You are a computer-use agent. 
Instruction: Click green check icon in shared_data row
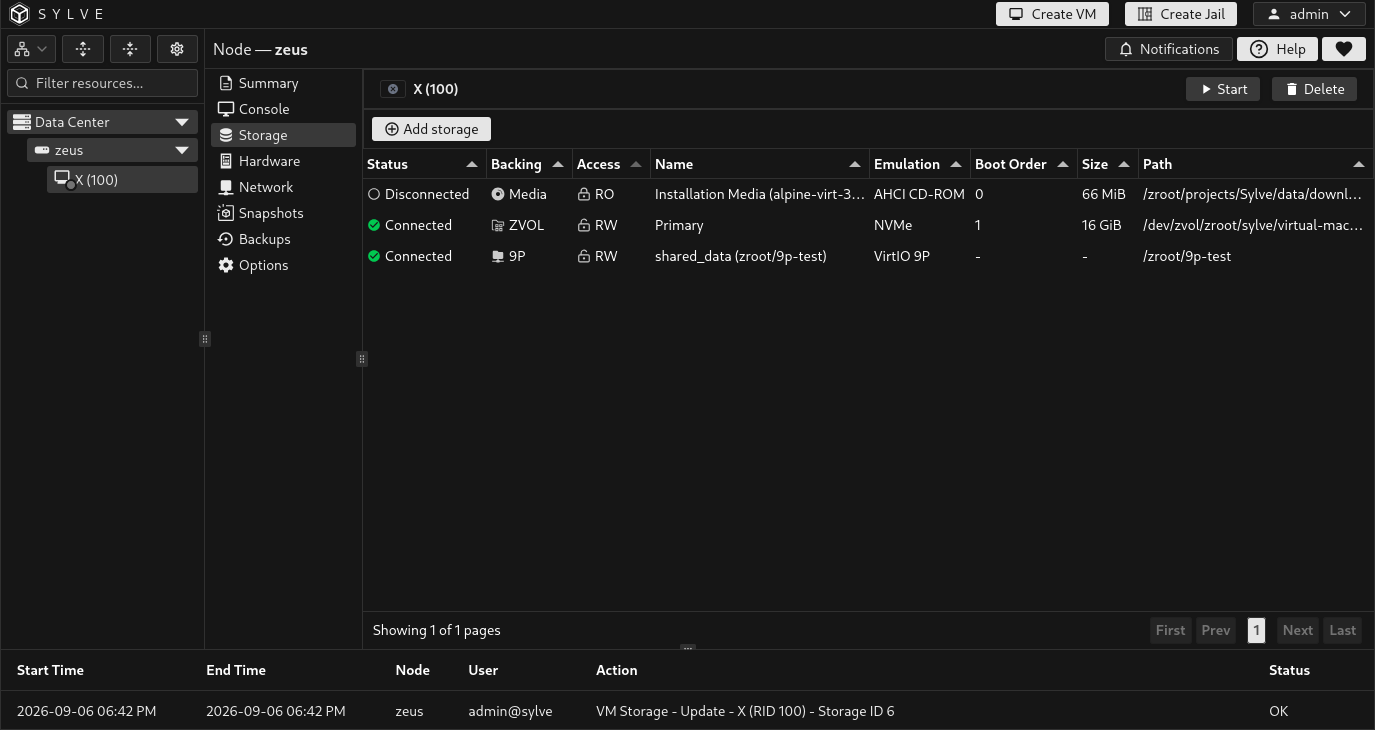point(374,257)
